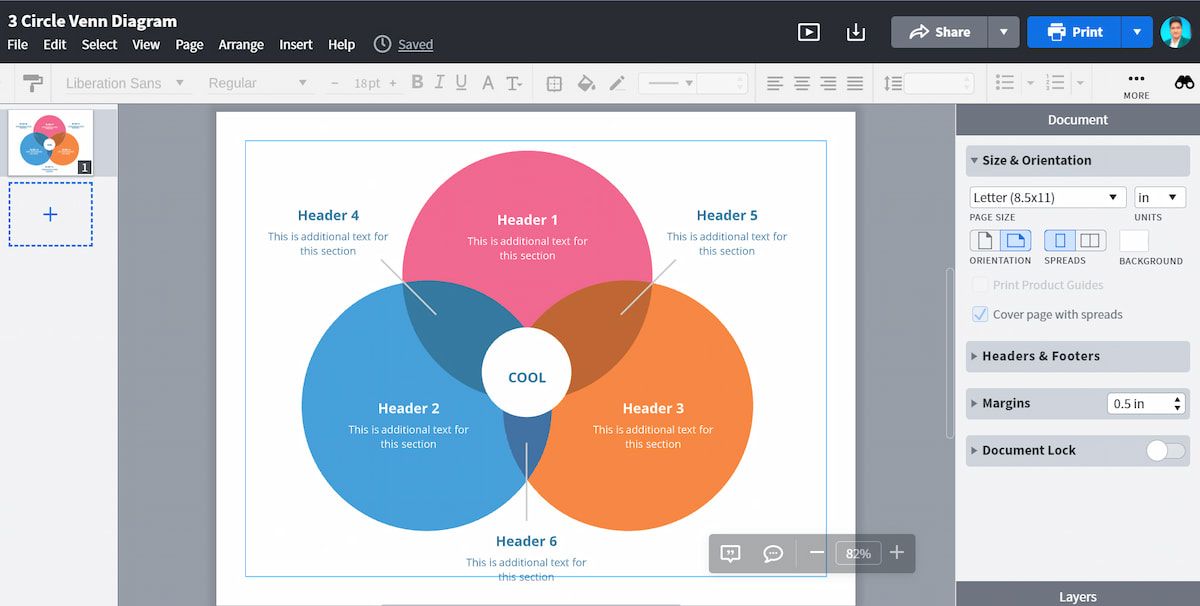
Task: Click the Print button
Action: [x=1074, y=32]
